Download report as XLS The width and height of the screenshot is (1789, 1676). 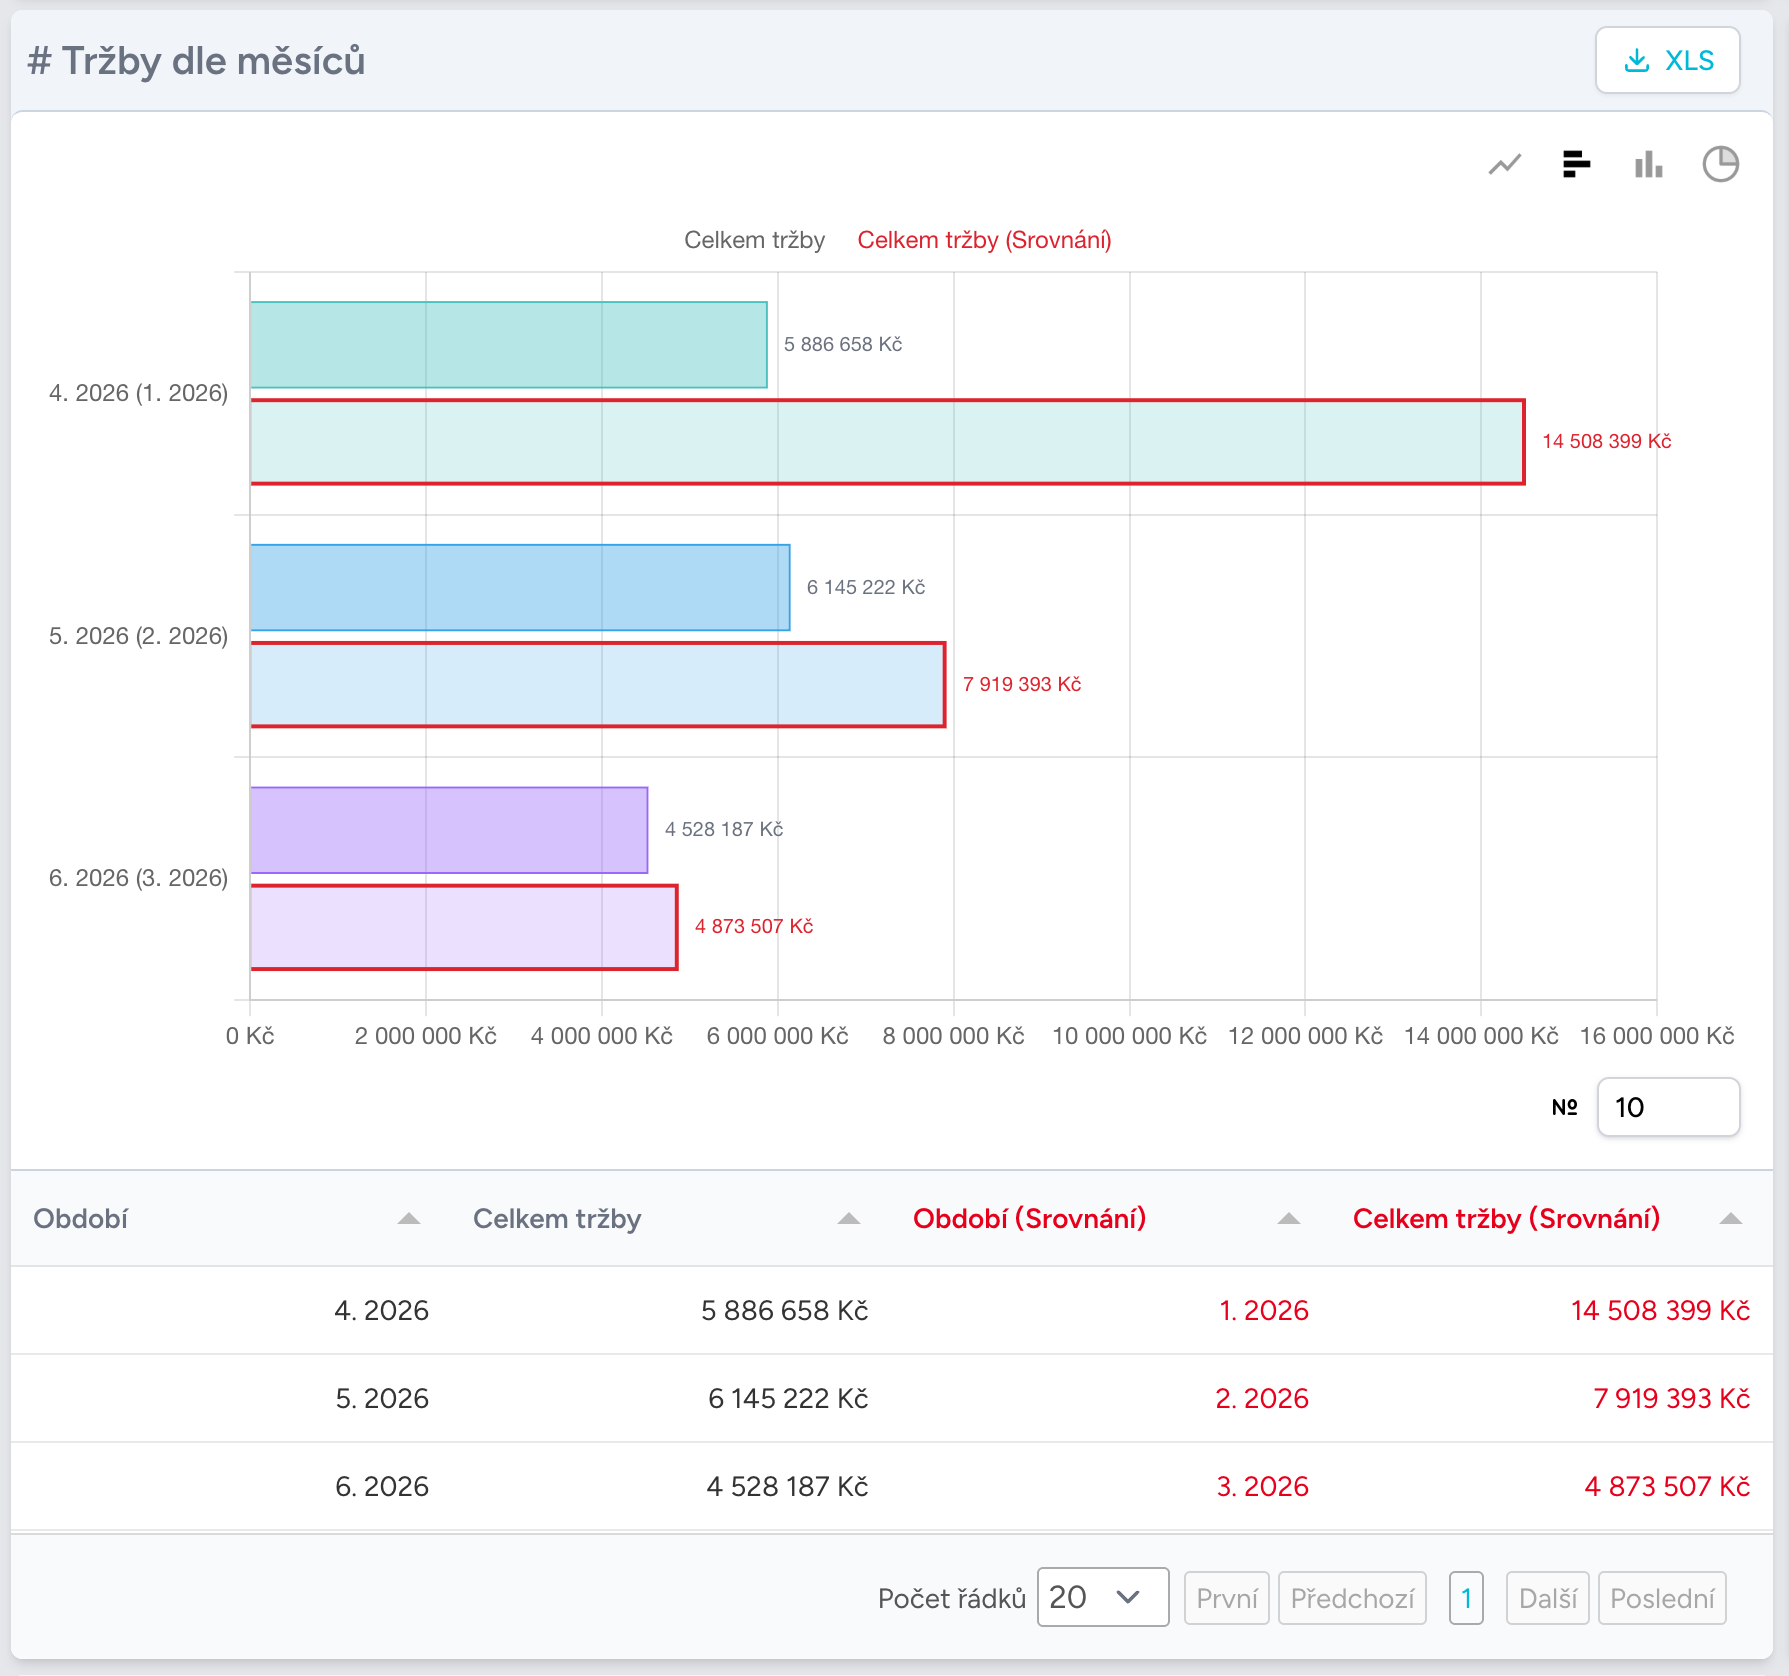(1667, 60)
